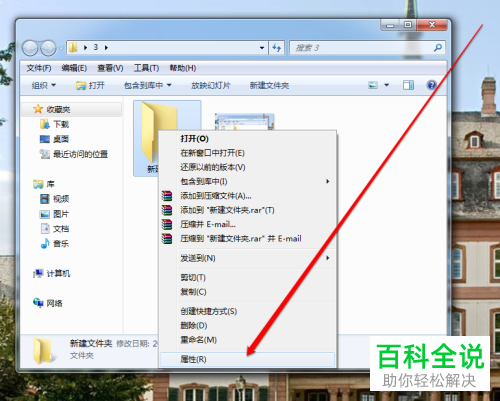Select 文档 library in the sidebar
The image size is (500, 401).
[x=61, y=229]
